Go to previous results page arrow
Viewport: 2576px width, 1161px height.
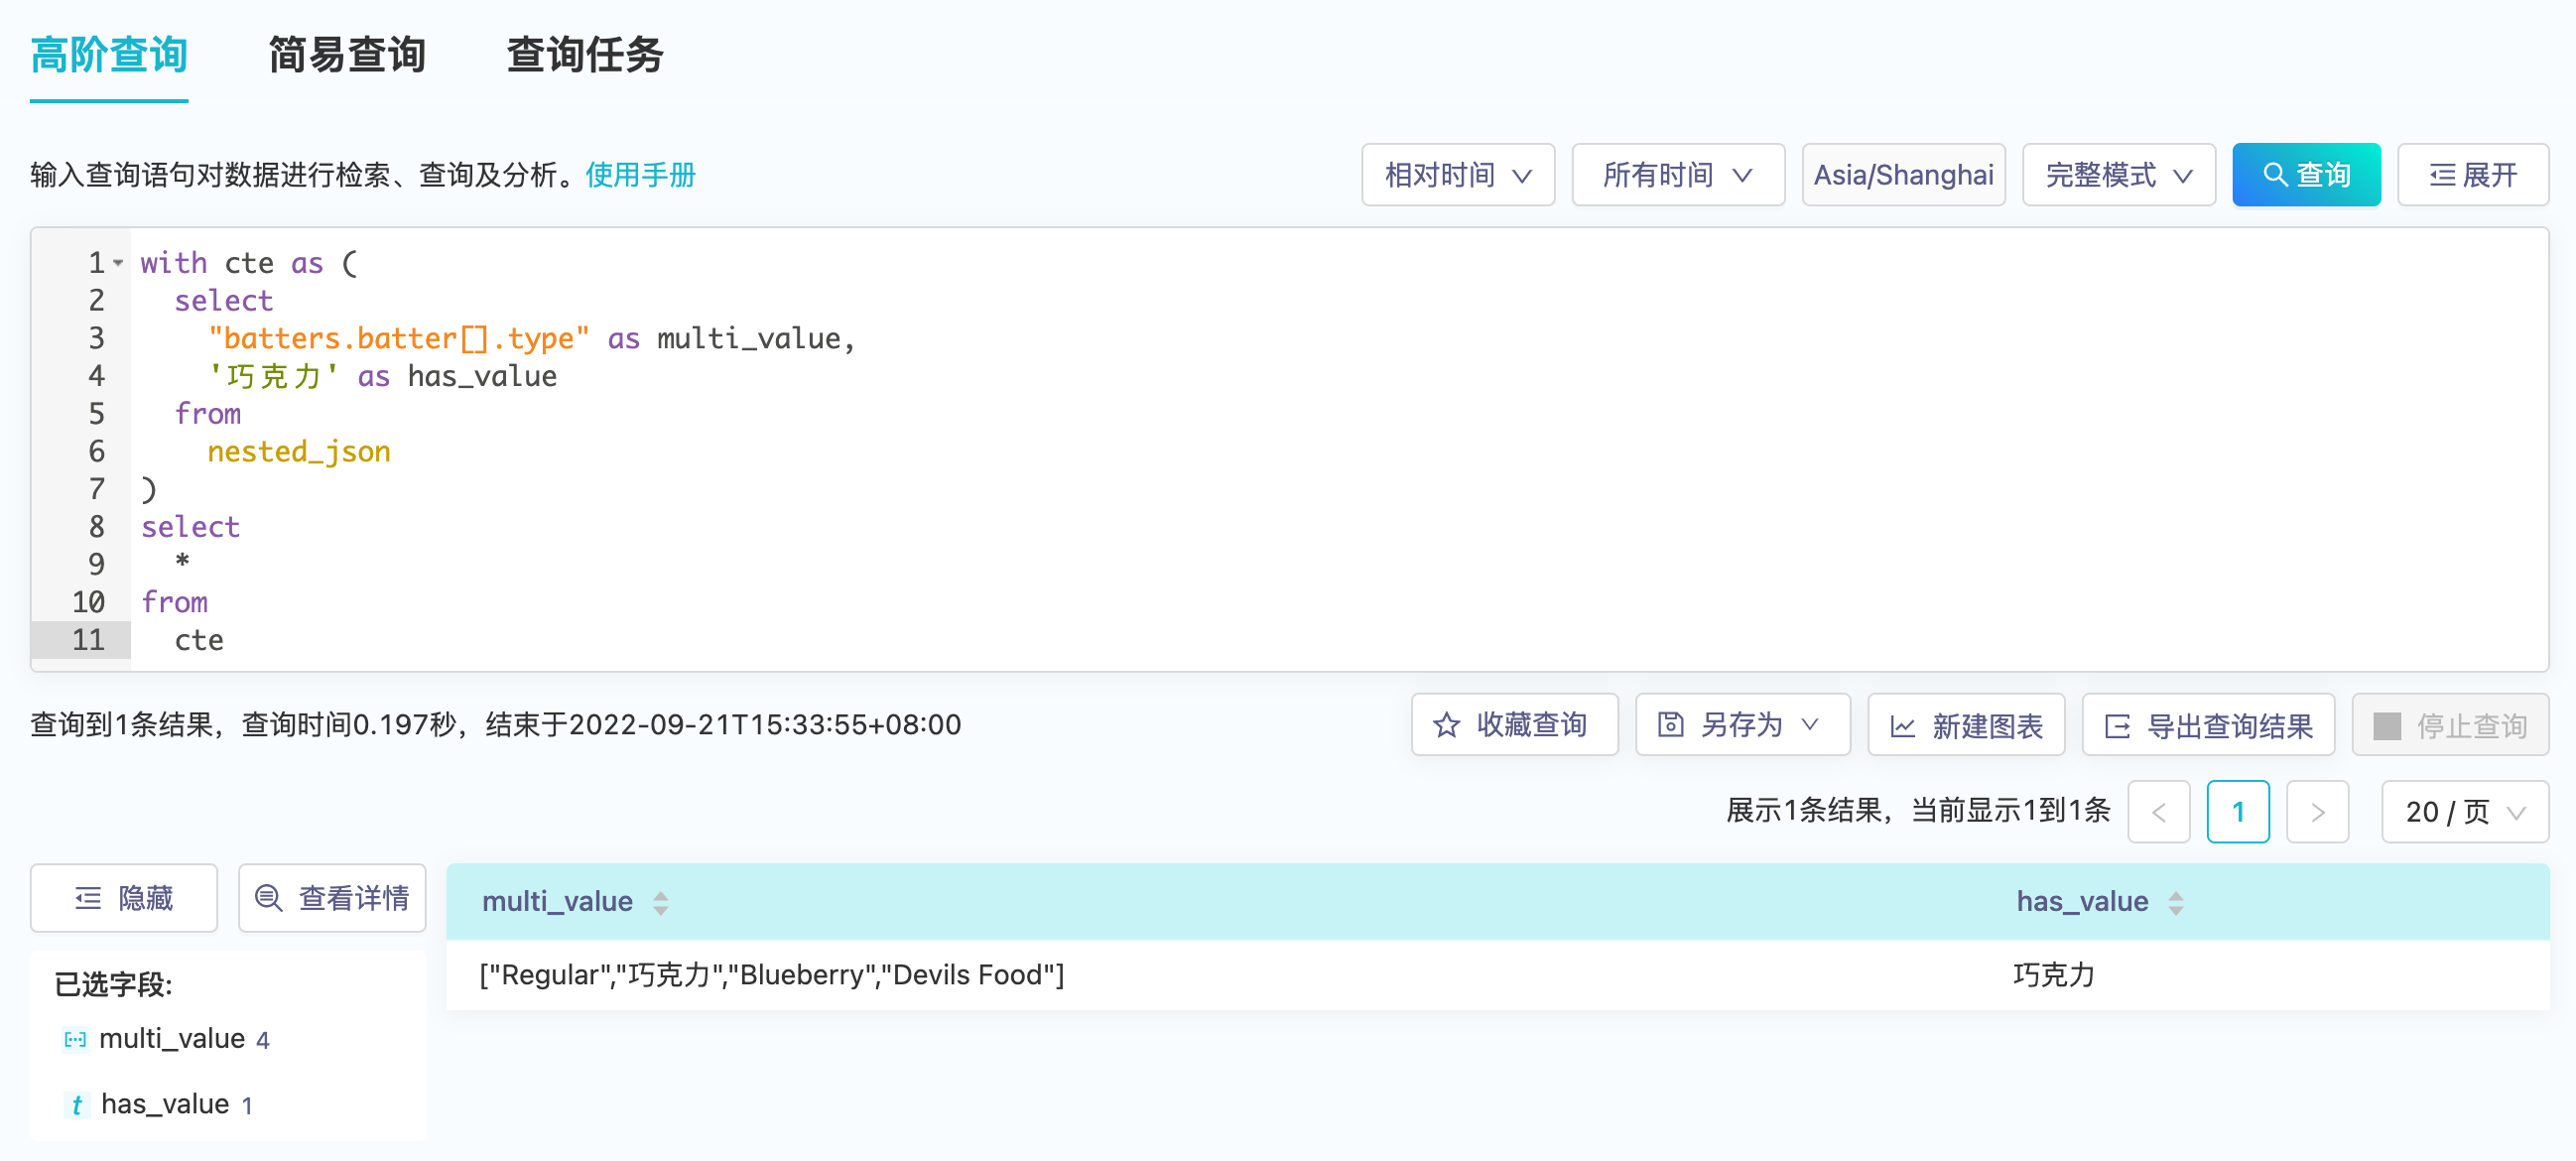point(2159,812)
